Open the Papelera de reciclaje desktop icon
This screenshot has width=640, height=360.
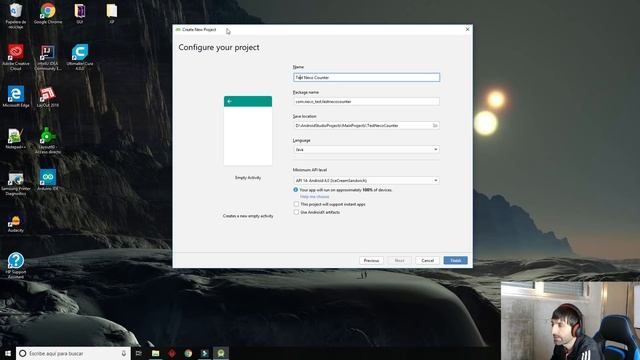tap(16, 15)
